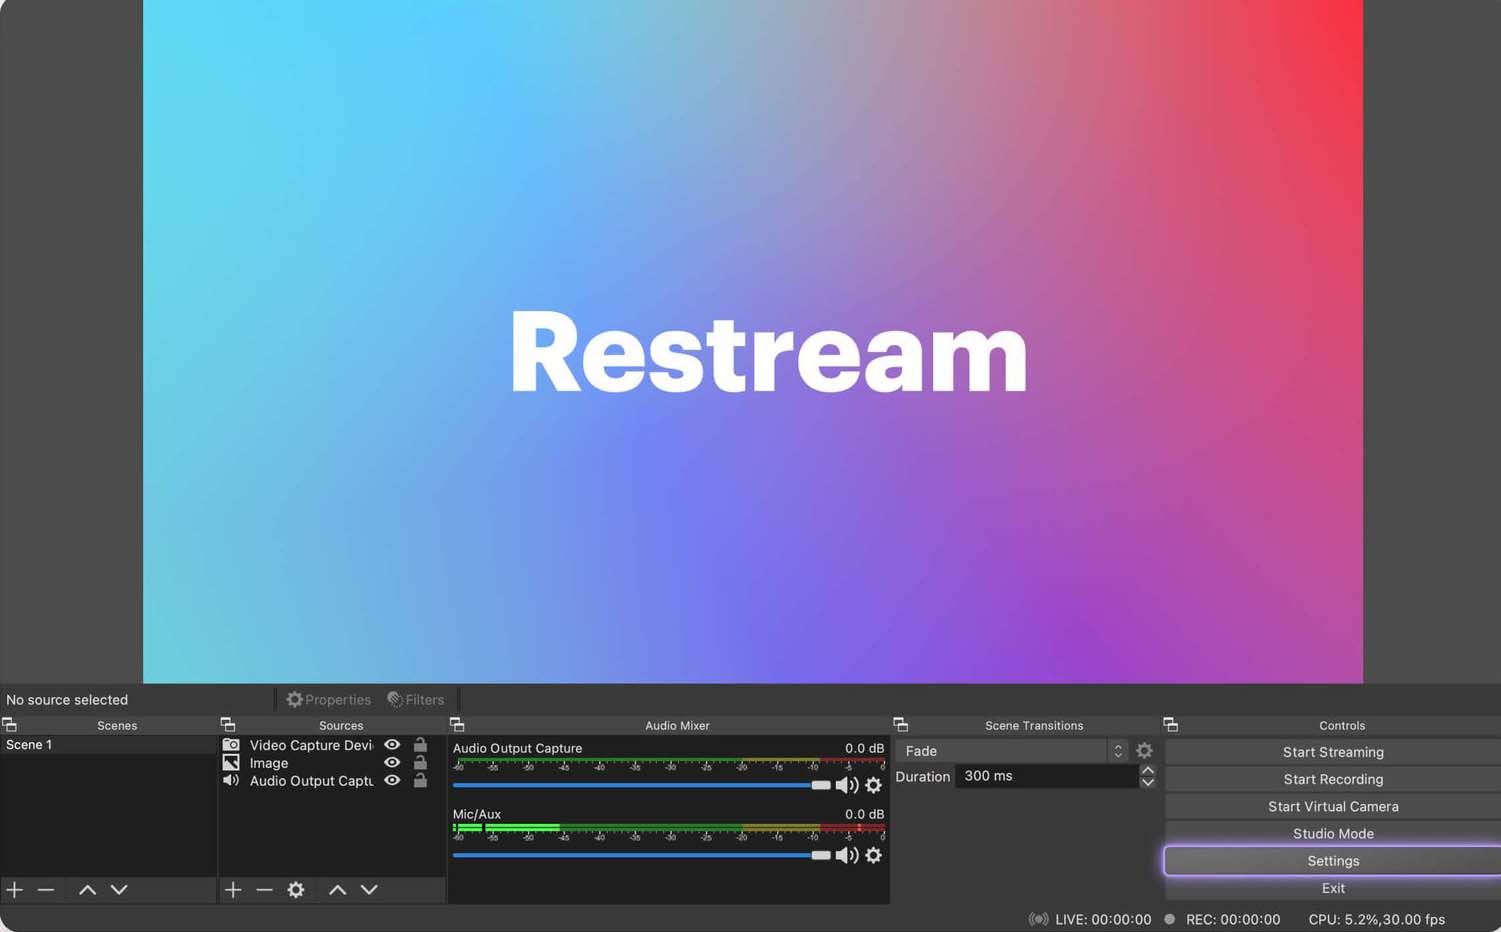Click the LIVE broadcast status icon
Image resolution: width=1501 pixels, height=932 pixels.
click(x=1039, y=919)
